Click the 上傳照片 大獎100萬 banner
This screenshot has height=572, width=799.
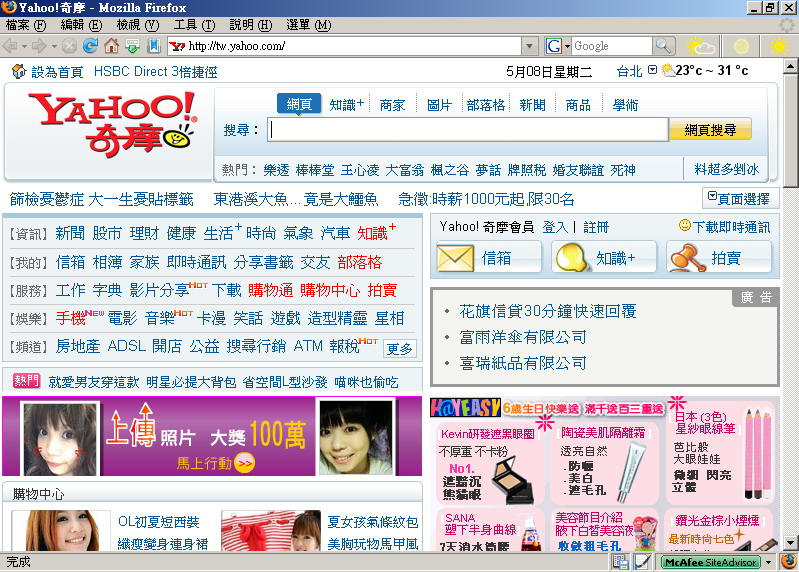pos(212,436)
